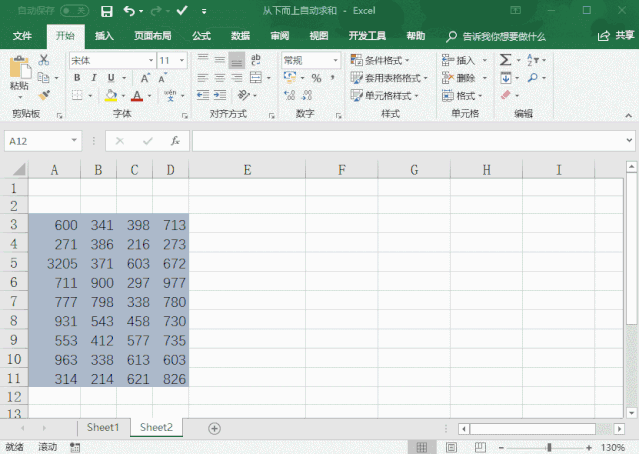Switch to Sheet1 tab

tap(102, 427)
